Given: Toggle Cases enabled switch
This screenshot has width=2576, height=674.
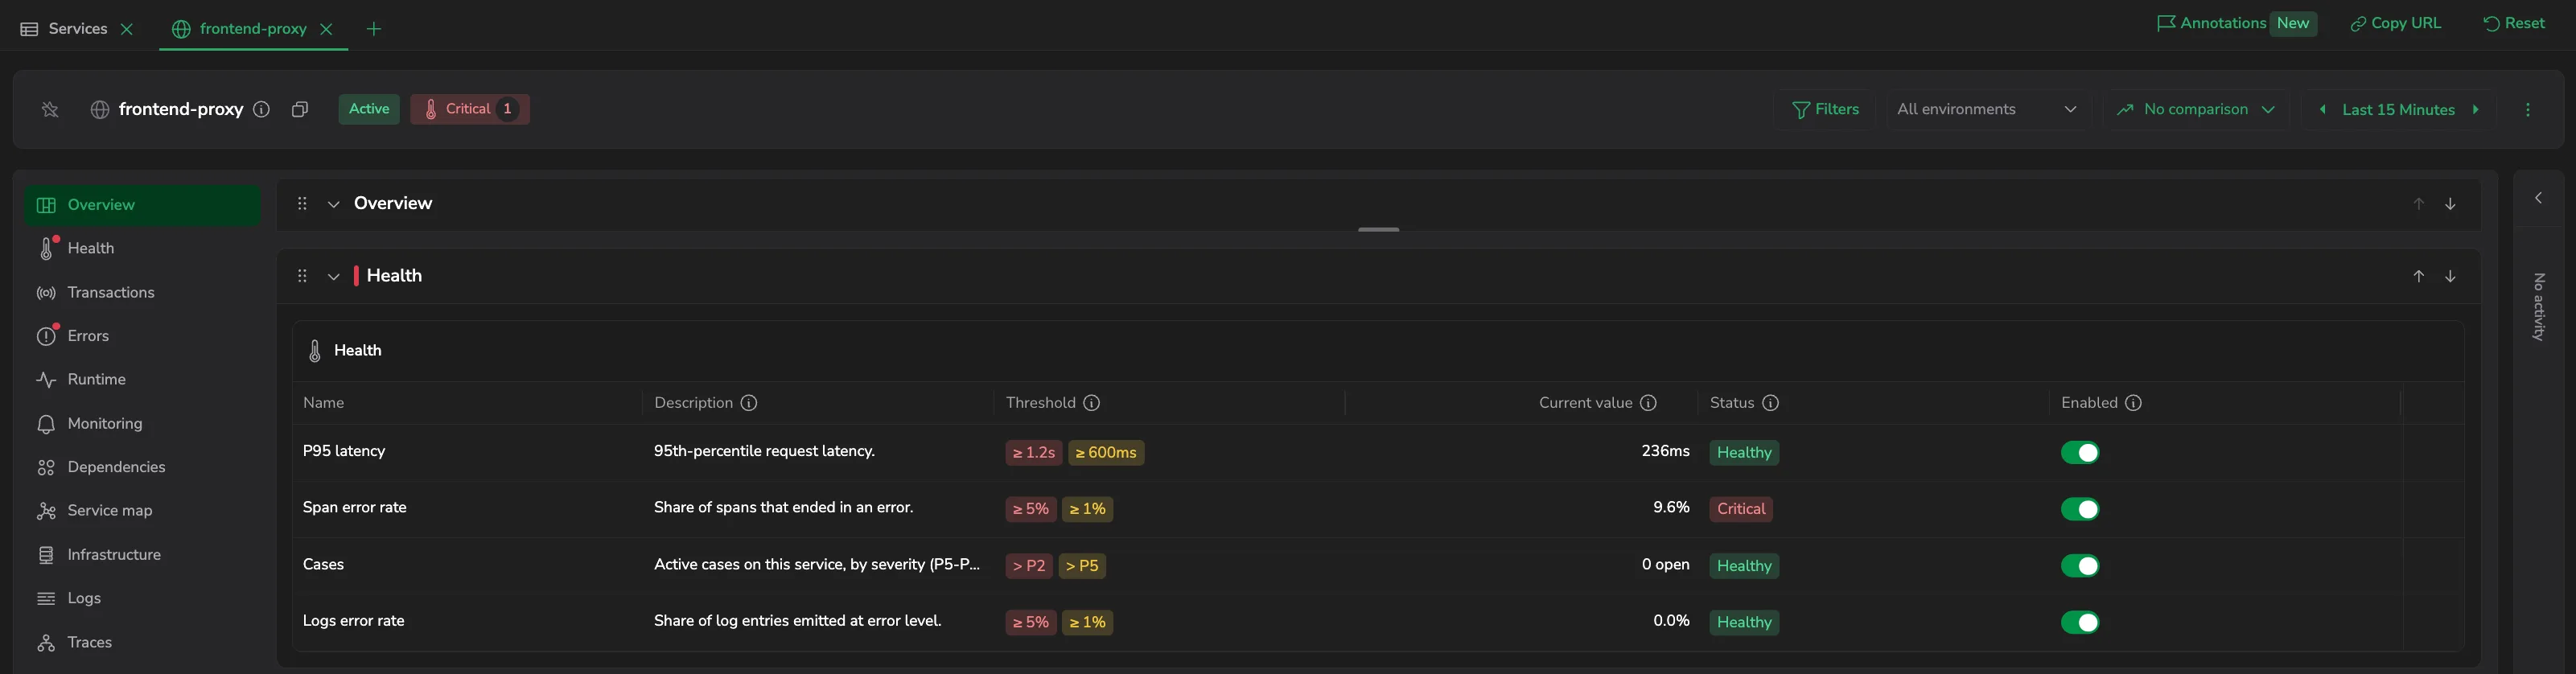Looking at the screenshot, I should [2080, 566].
